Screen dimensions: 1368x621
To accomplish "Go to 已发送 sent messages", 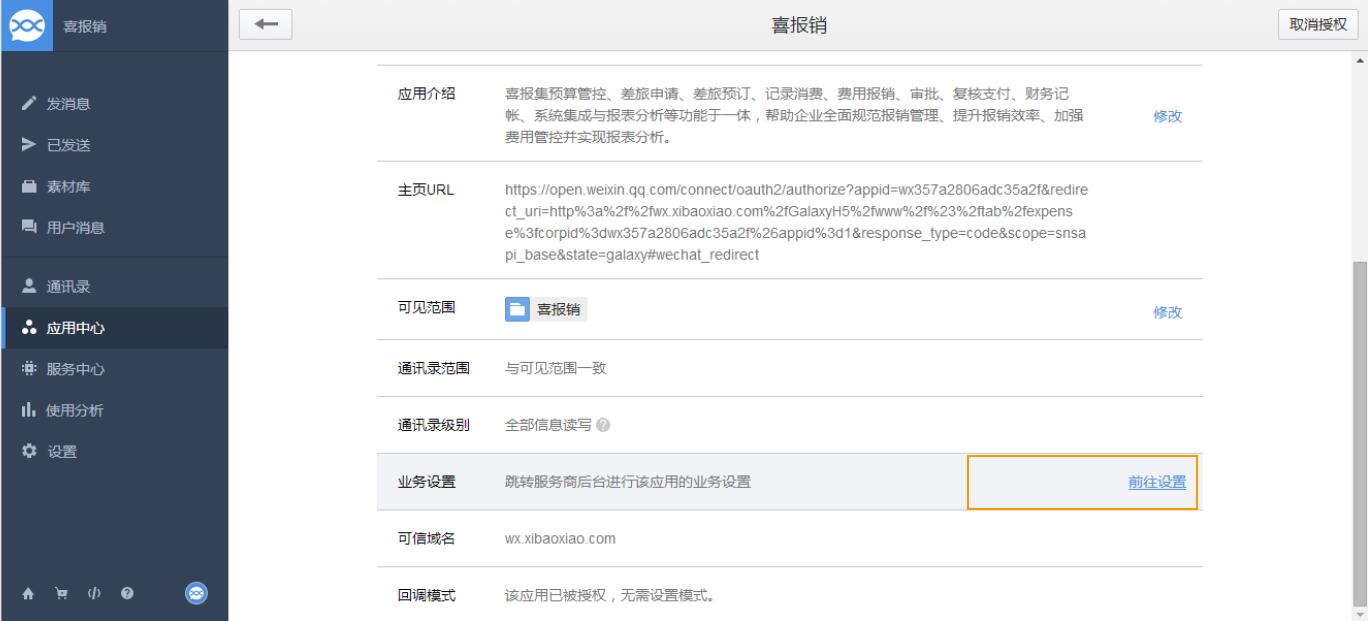I will (x=68, y=145).
